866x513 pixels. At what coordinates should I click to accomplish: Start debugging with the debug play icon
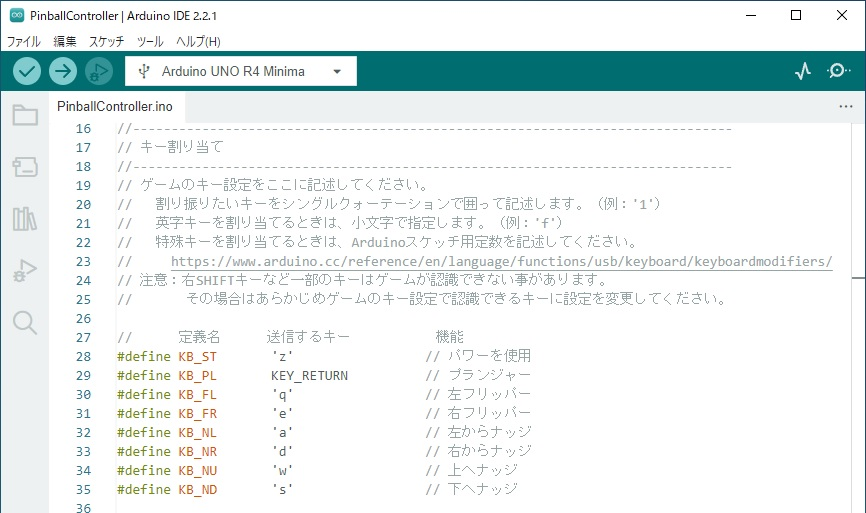(x=98, y=71)
